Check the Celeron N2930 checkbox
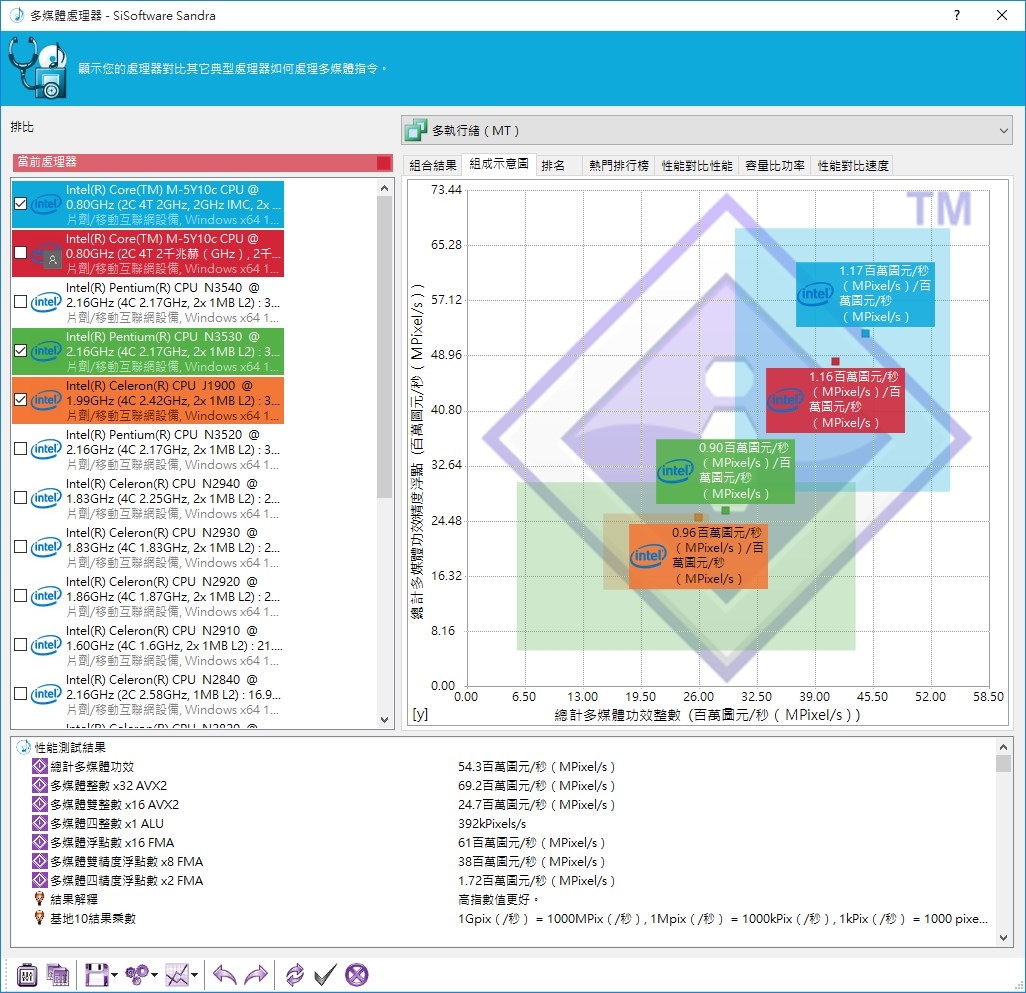This screenshot has width=1026, height=993. tap(20, 547)
